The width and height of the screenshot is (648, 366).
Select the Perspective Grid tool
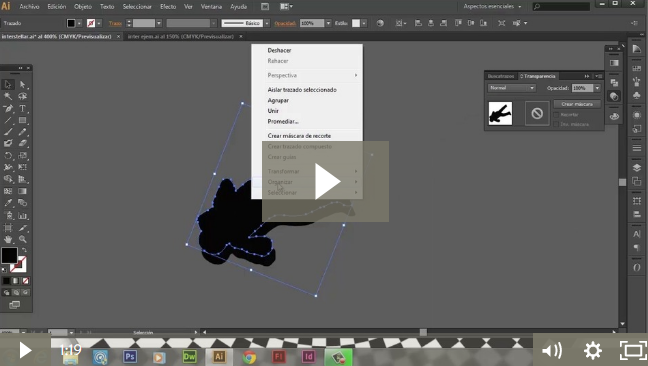tap(23, 179)
